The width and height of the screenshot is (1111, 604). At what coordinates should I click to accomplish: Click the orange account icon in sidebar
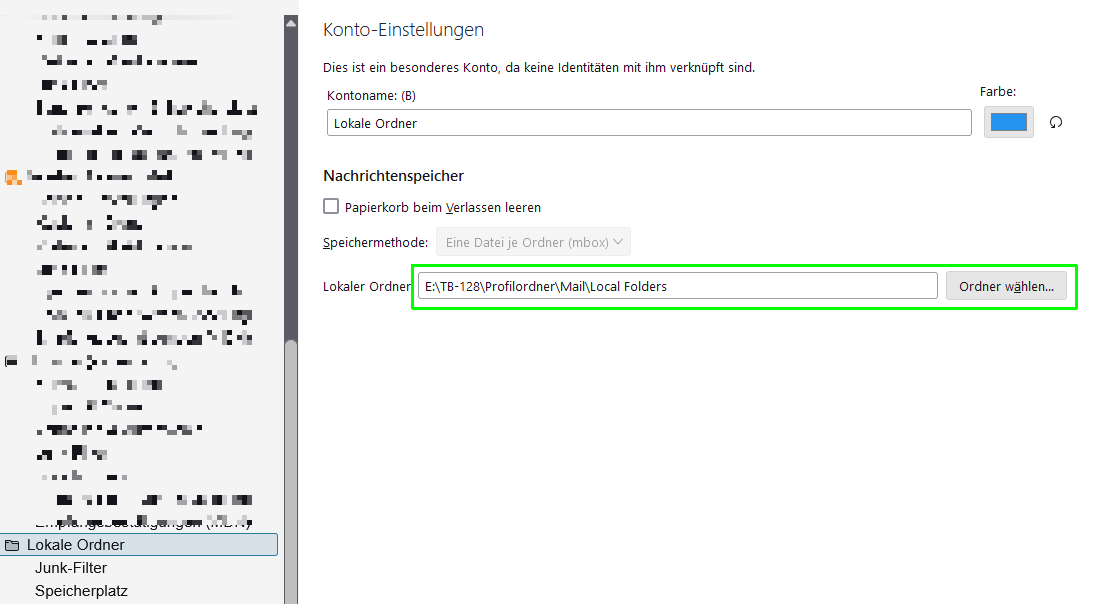coord(12,177)
